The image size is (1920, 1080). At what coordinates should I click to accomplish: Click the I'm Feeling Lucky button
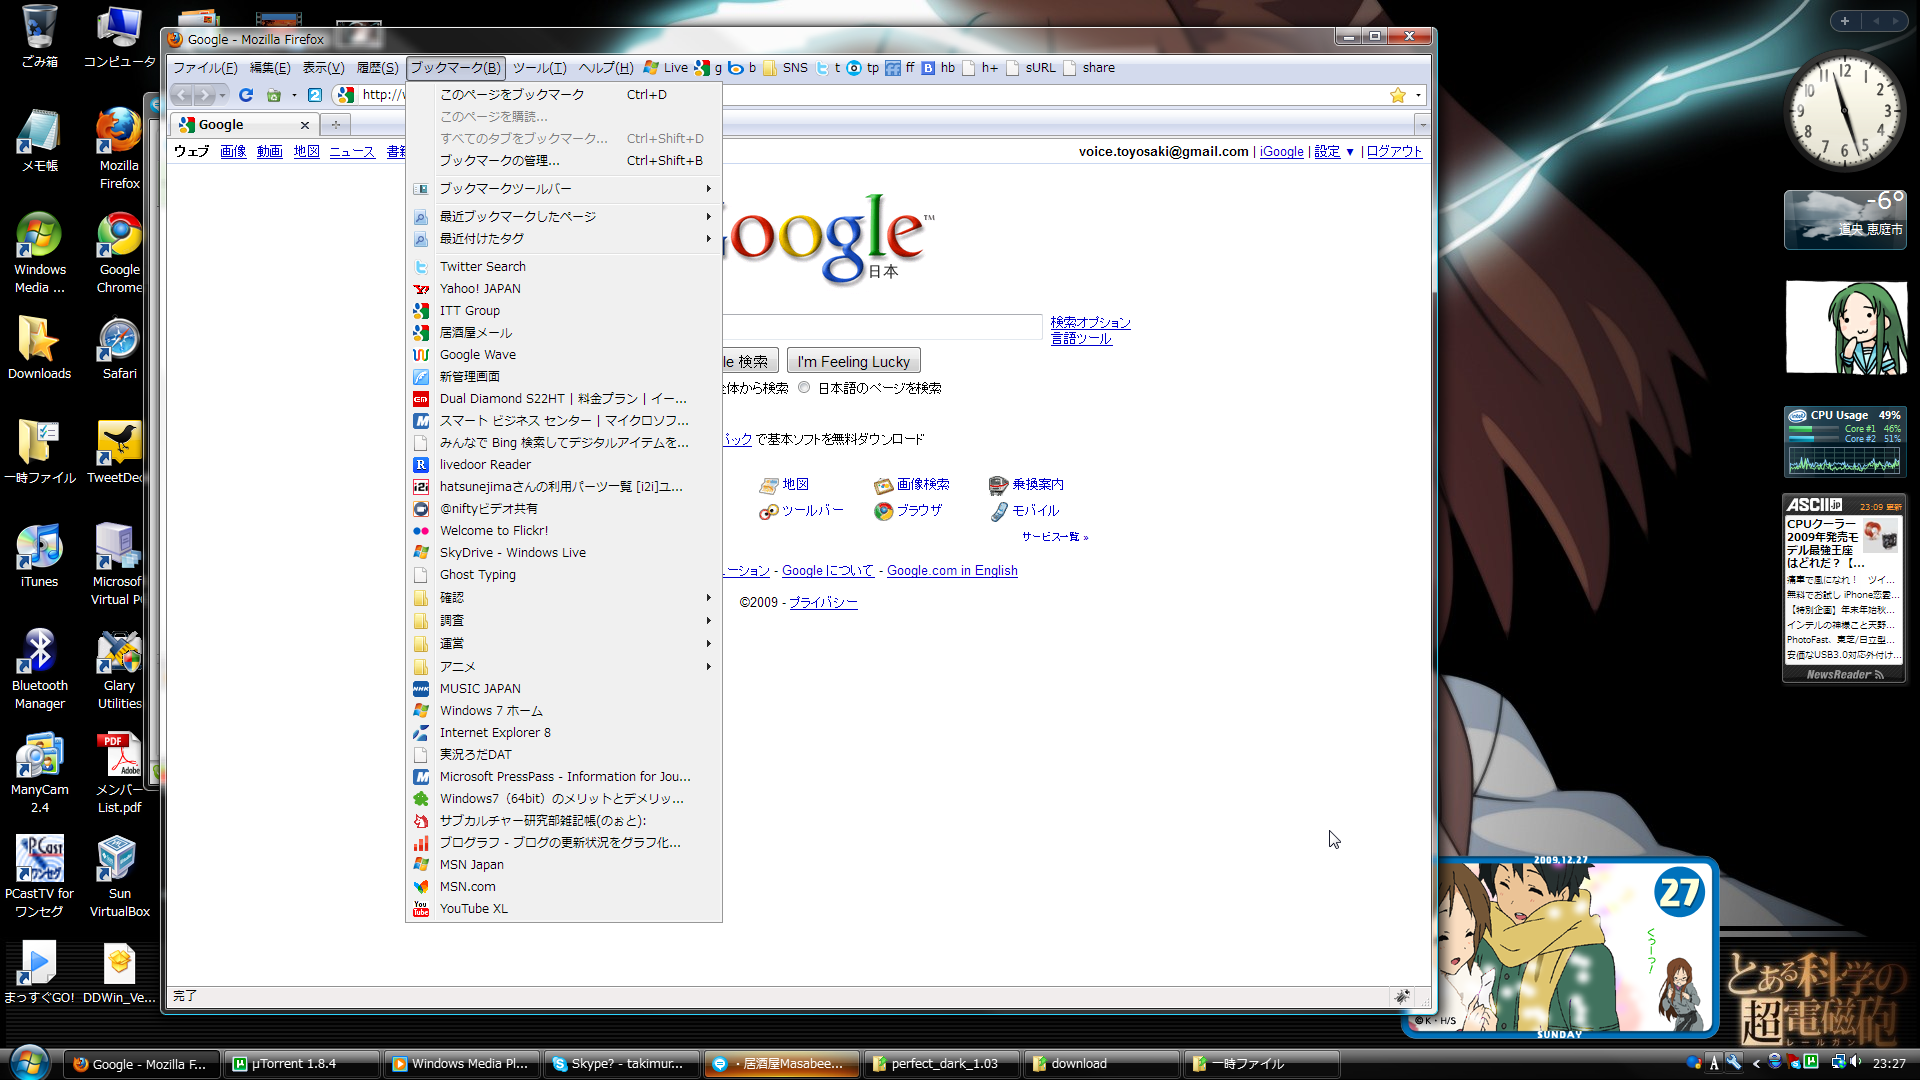tap(854, 362)
